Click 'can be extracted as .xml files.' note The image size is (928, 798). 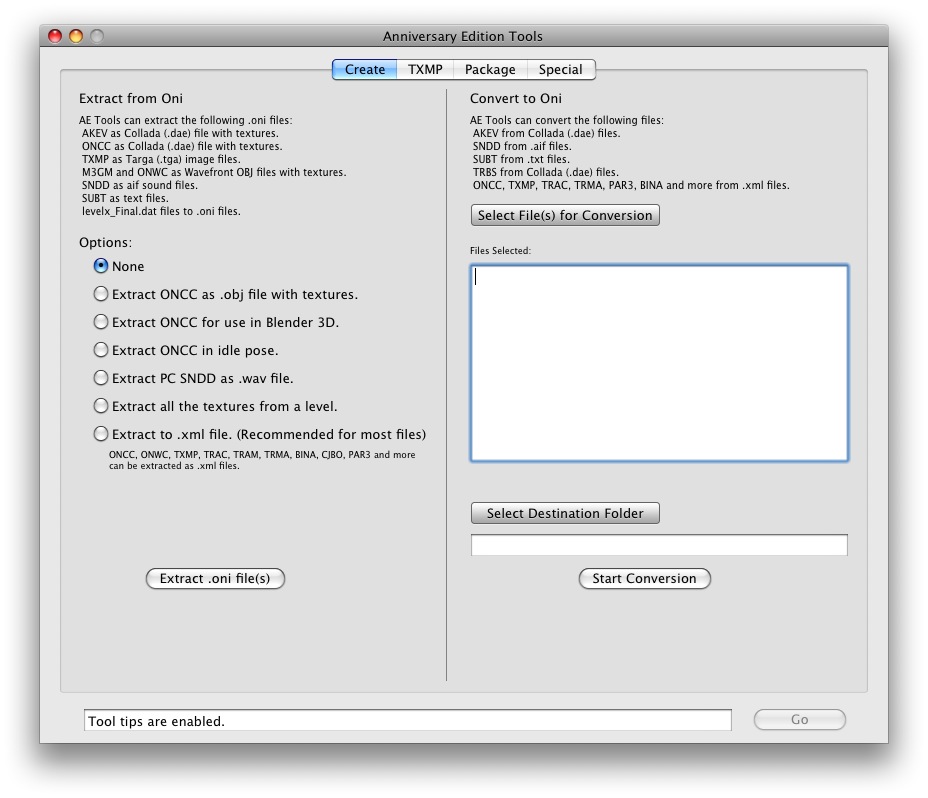click(x=174, y=466)
